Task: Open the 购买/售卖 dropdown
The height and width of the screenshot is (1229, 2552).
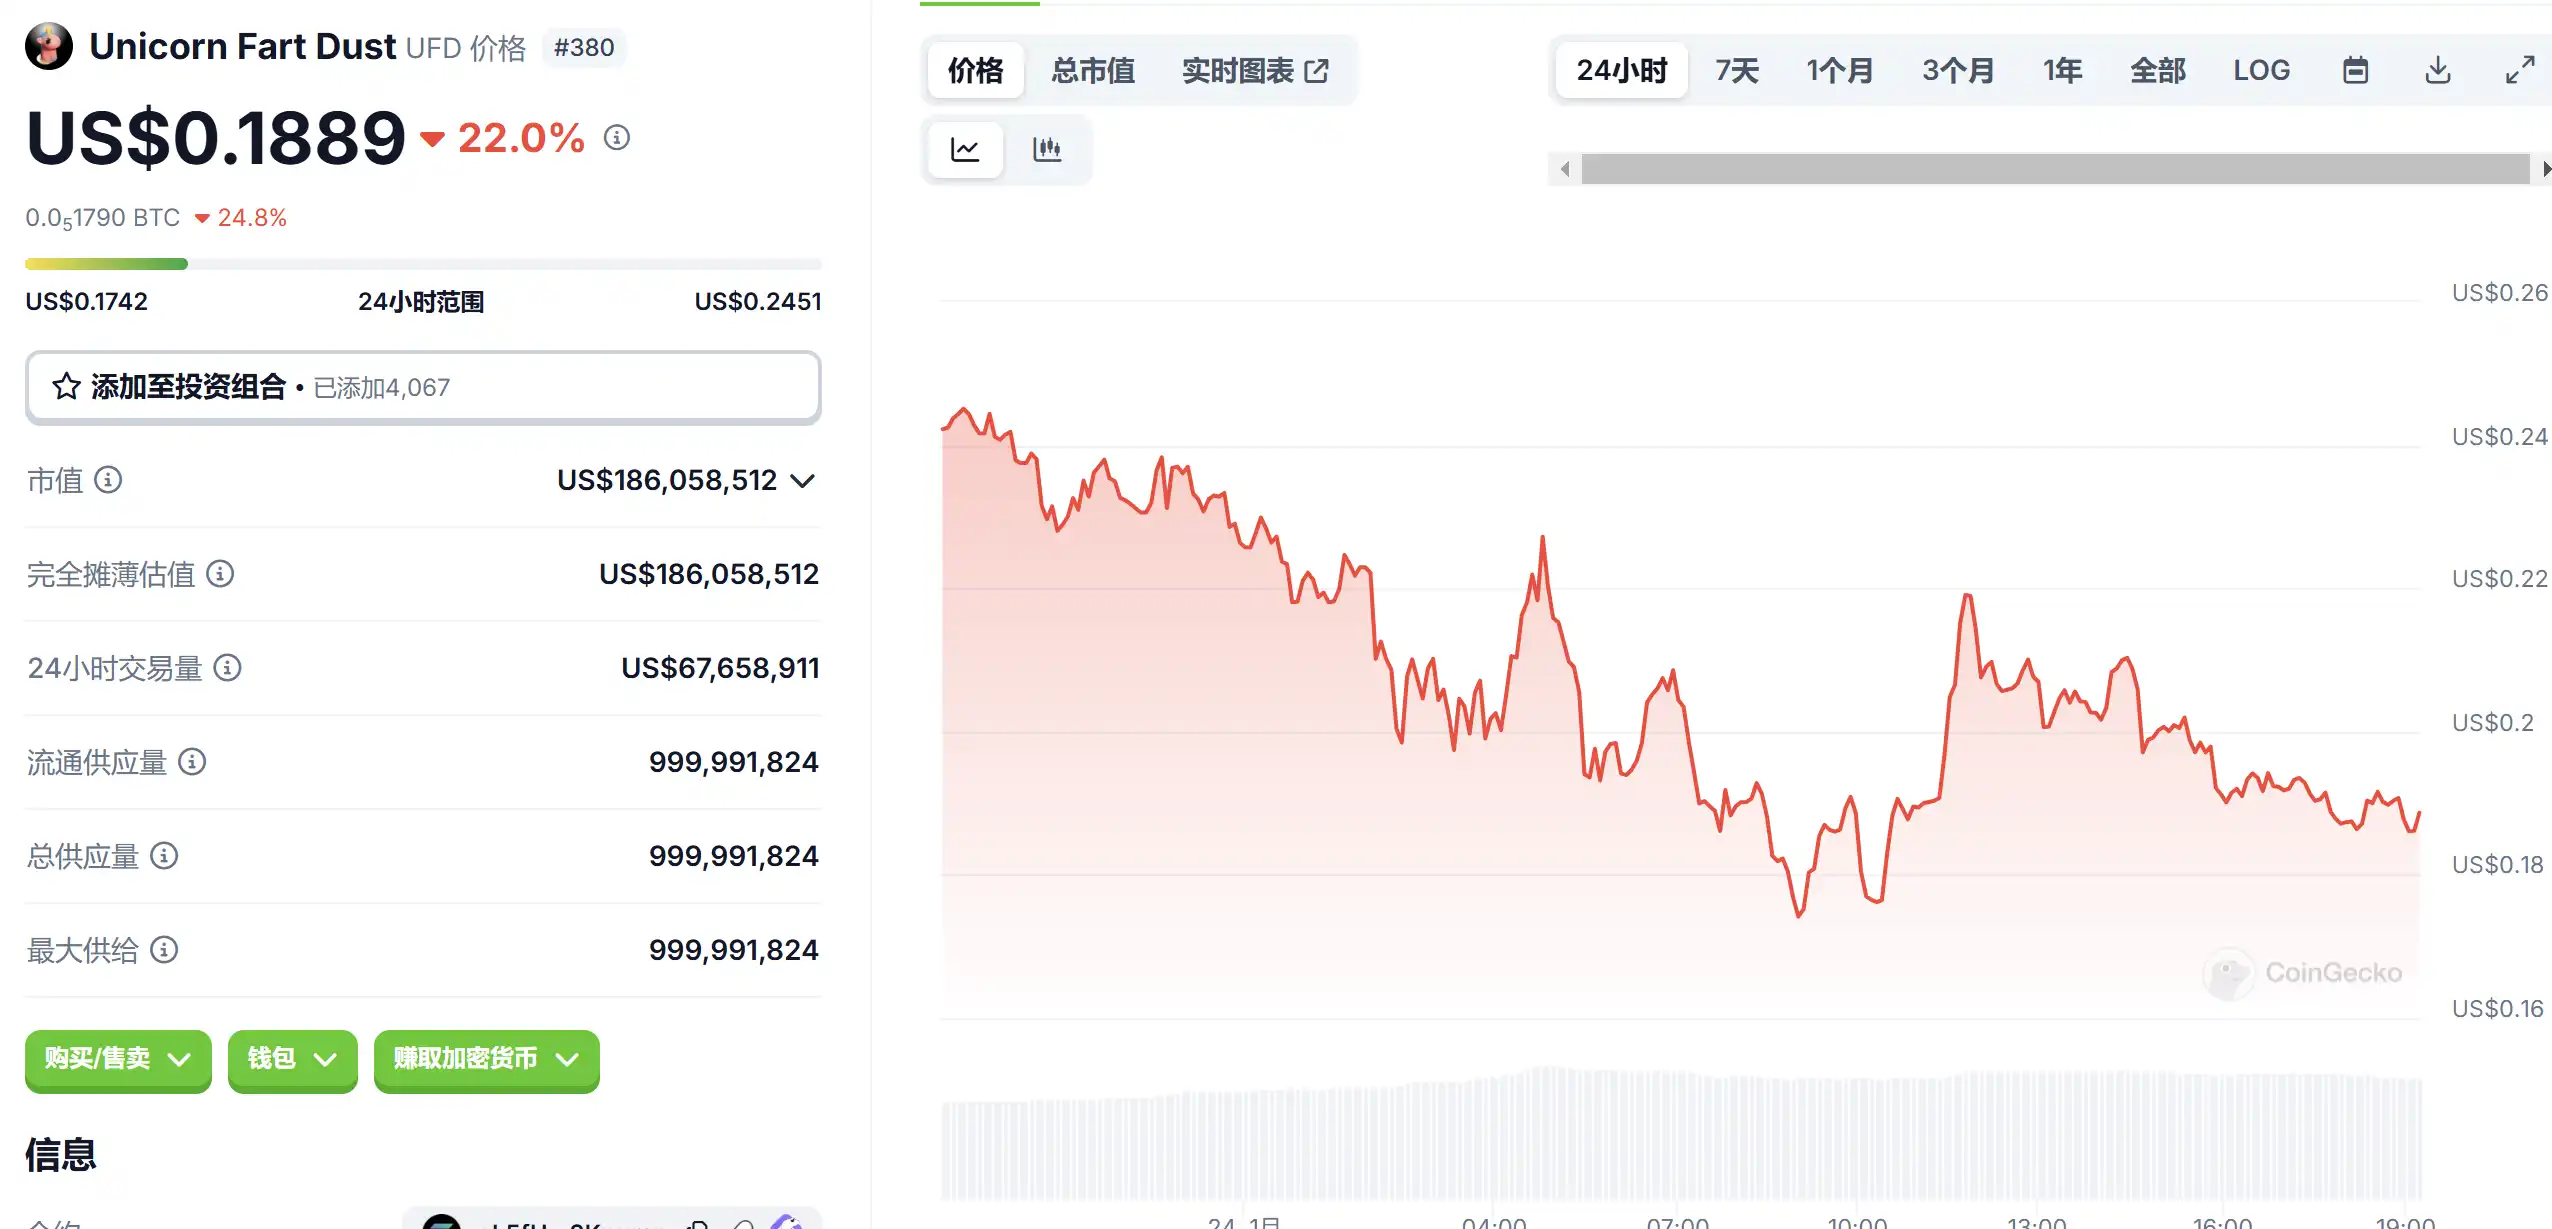Action: point(118,1059)
